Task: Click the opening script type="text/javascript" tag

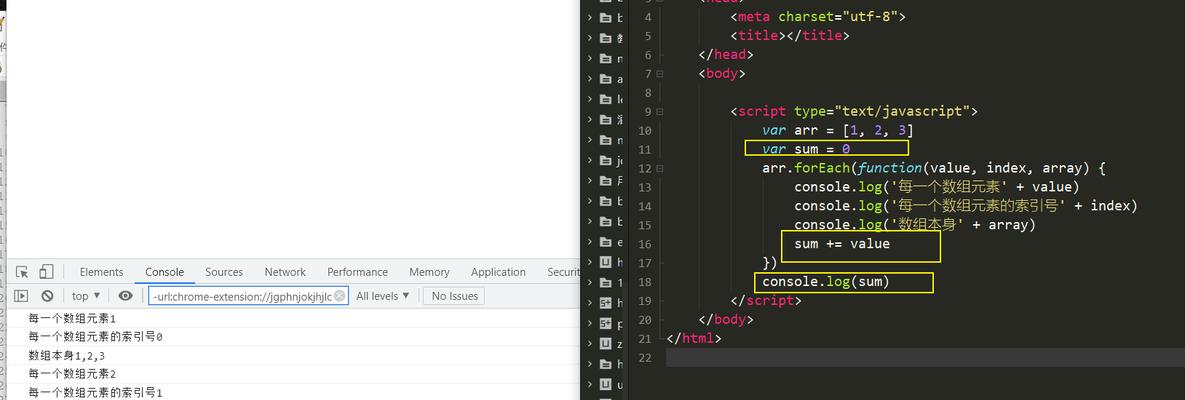Action: pyautogui.click(x=854, y=111)
